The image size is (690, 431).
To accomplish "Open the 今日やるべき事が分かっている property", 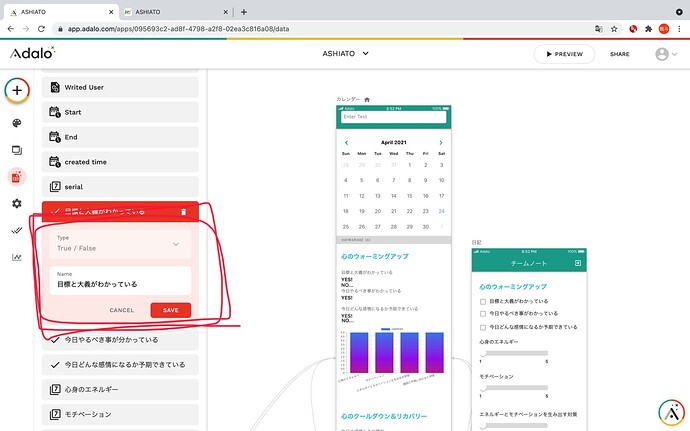I will click(x=120, y=340).
